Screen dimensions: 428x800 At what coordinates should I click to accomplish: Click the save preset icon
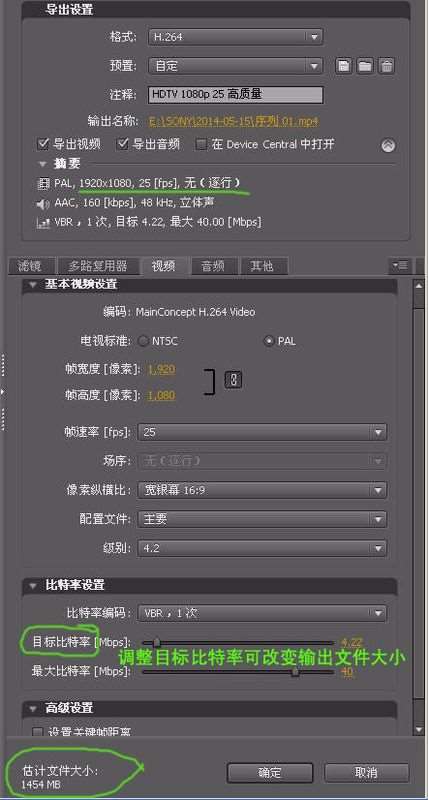(343, 66)
